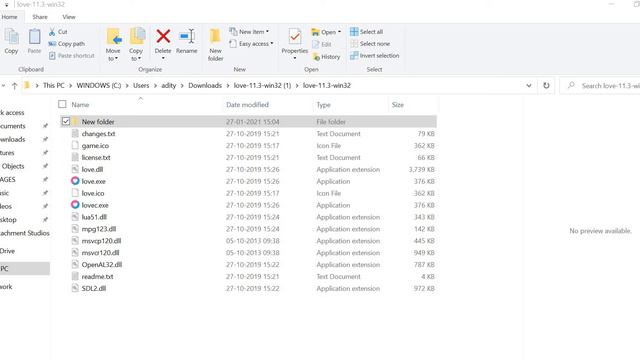
Task: Open the Move to menu
Action: (x=113, y=44)
